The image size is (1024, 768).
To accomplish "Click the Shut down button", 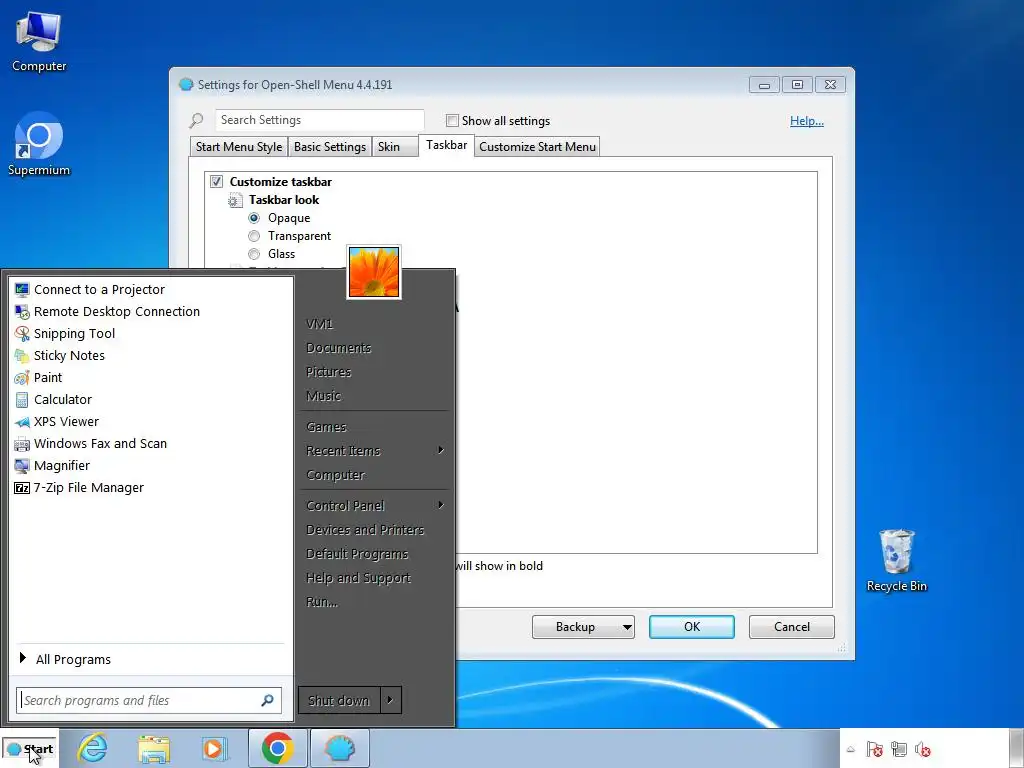I will click(339, 700).
